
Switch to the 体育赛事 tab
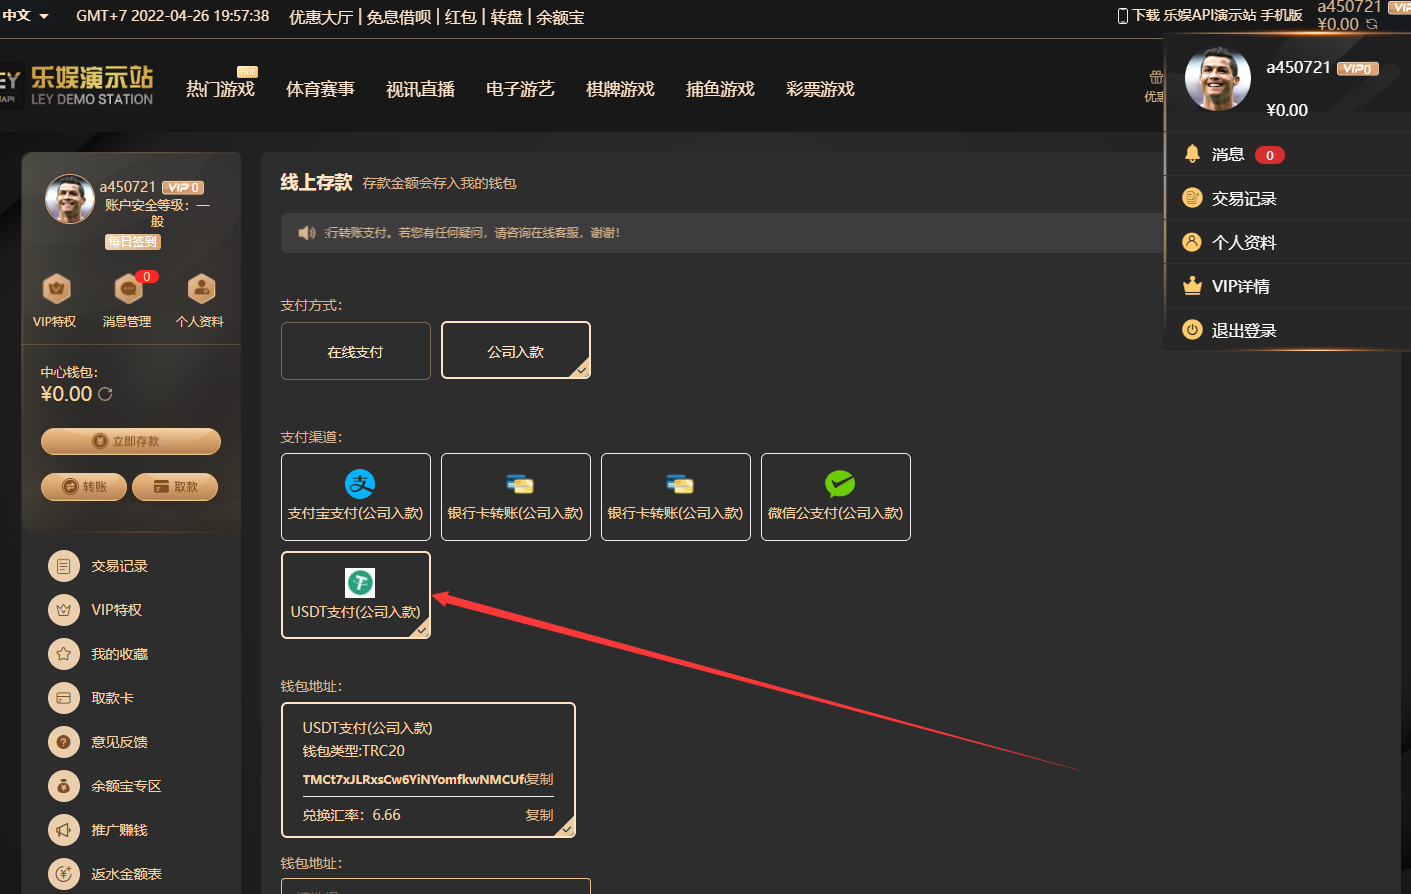pyautogui.click(x=322, y=88)
